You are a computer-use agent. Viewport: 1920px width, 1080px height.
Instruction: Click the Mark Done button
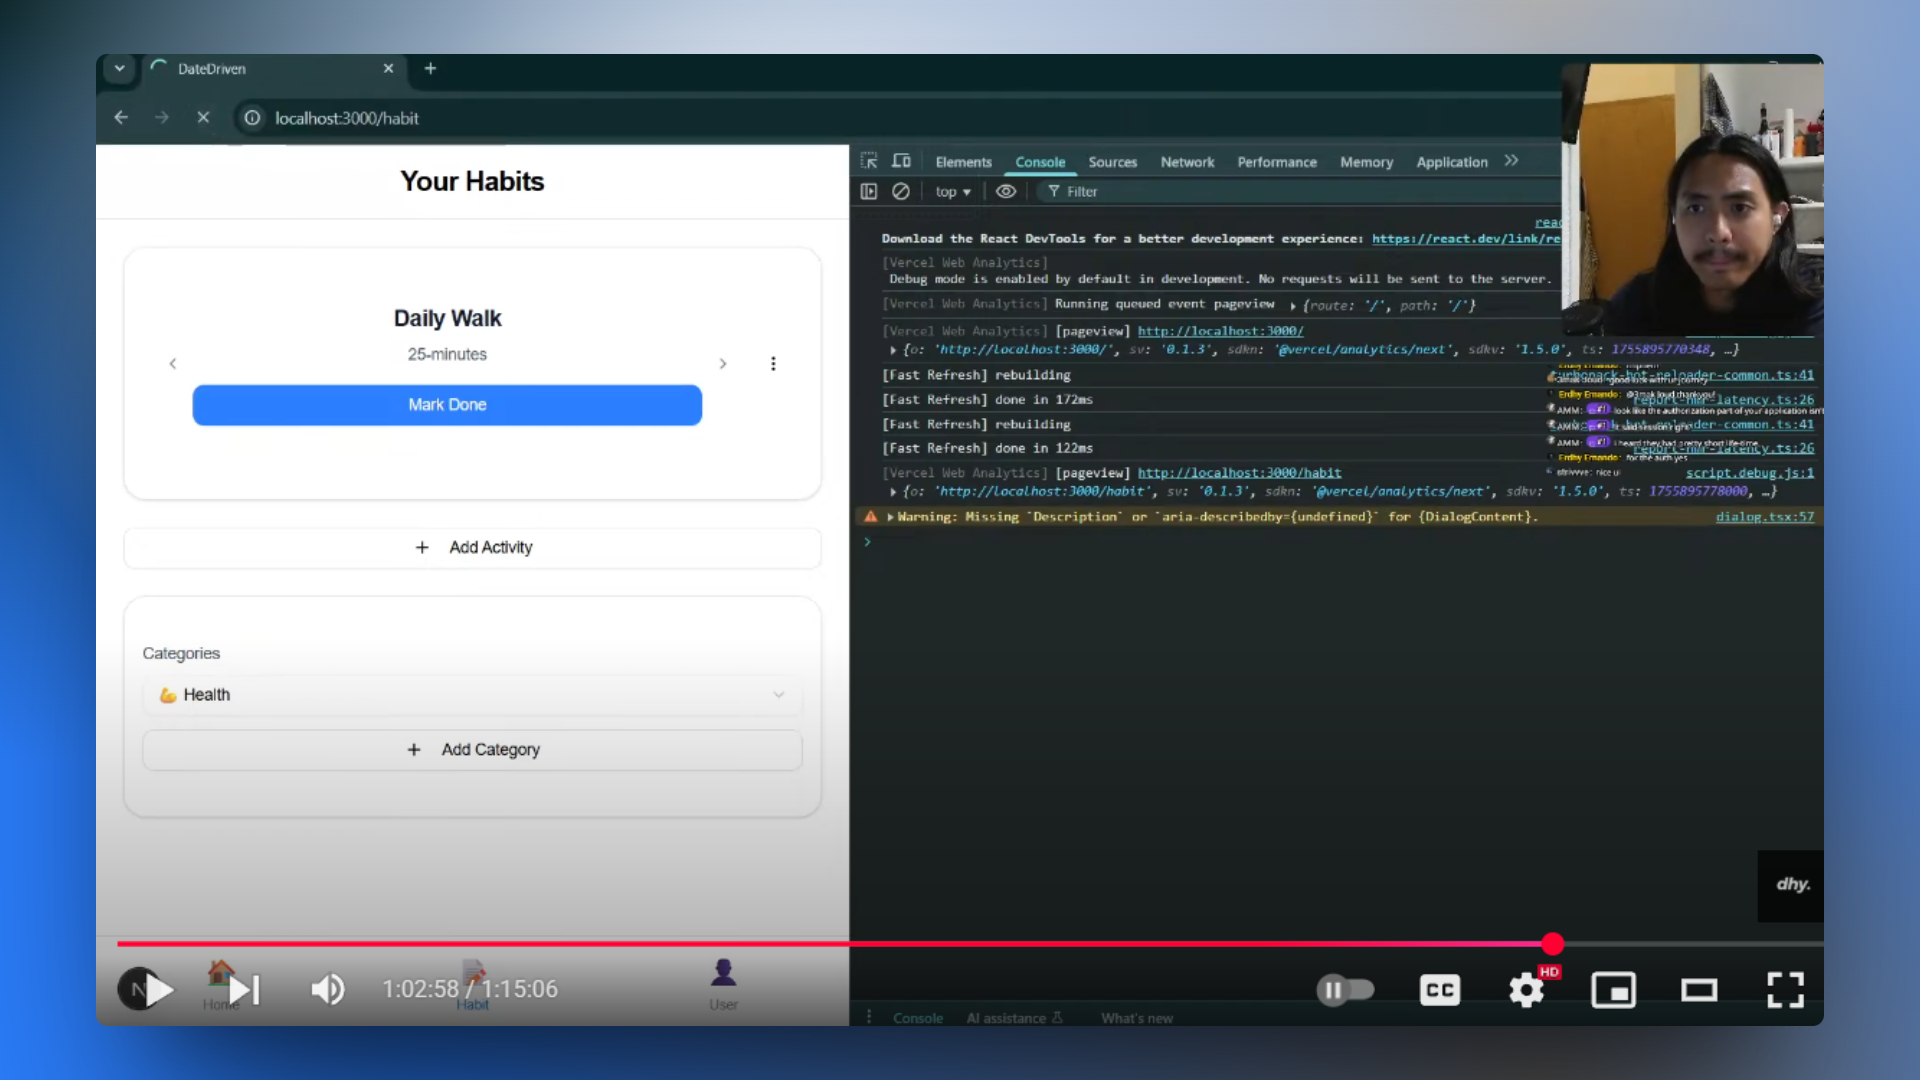point(447,405)
